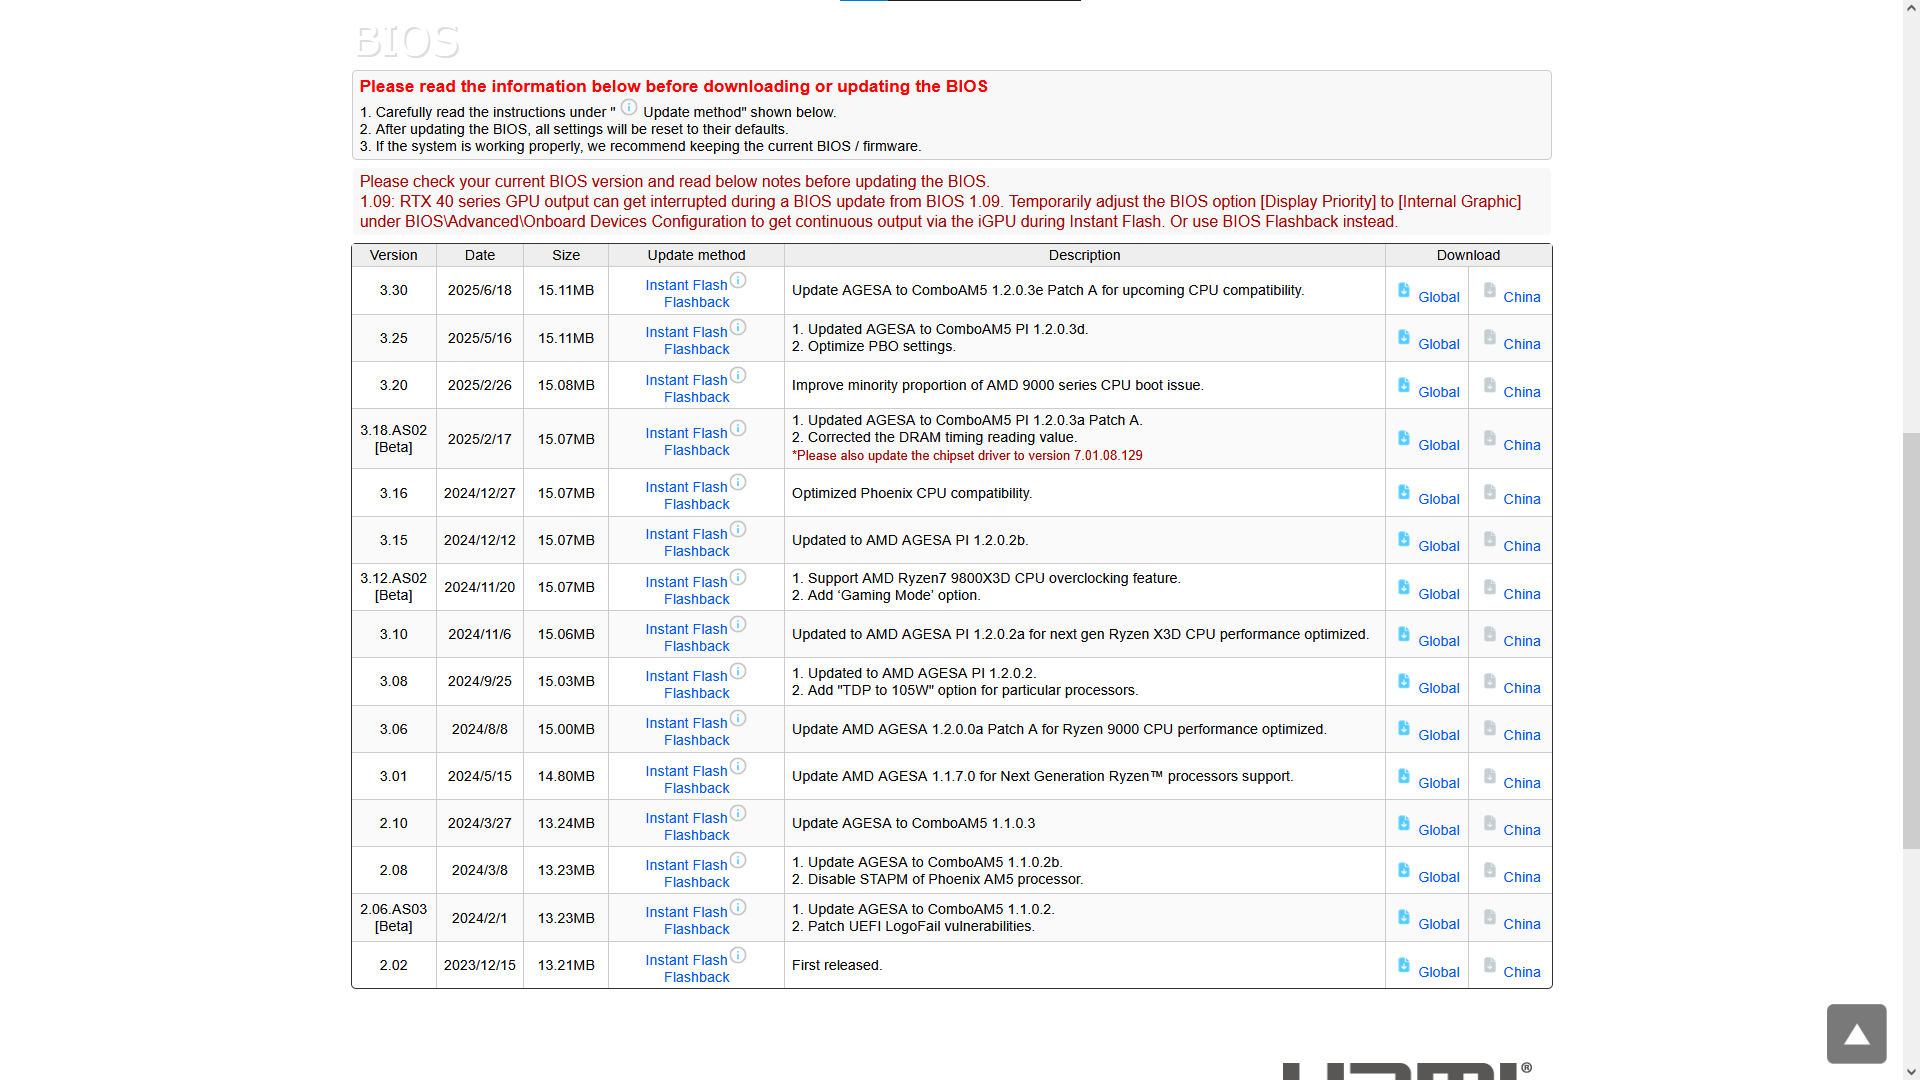Image resolution: width=1920 pixels, height=1080 pixels.
Task: Open info icon beside Instant Flash for 3.25
Action: pyautogui.click(x=738, y=327)
